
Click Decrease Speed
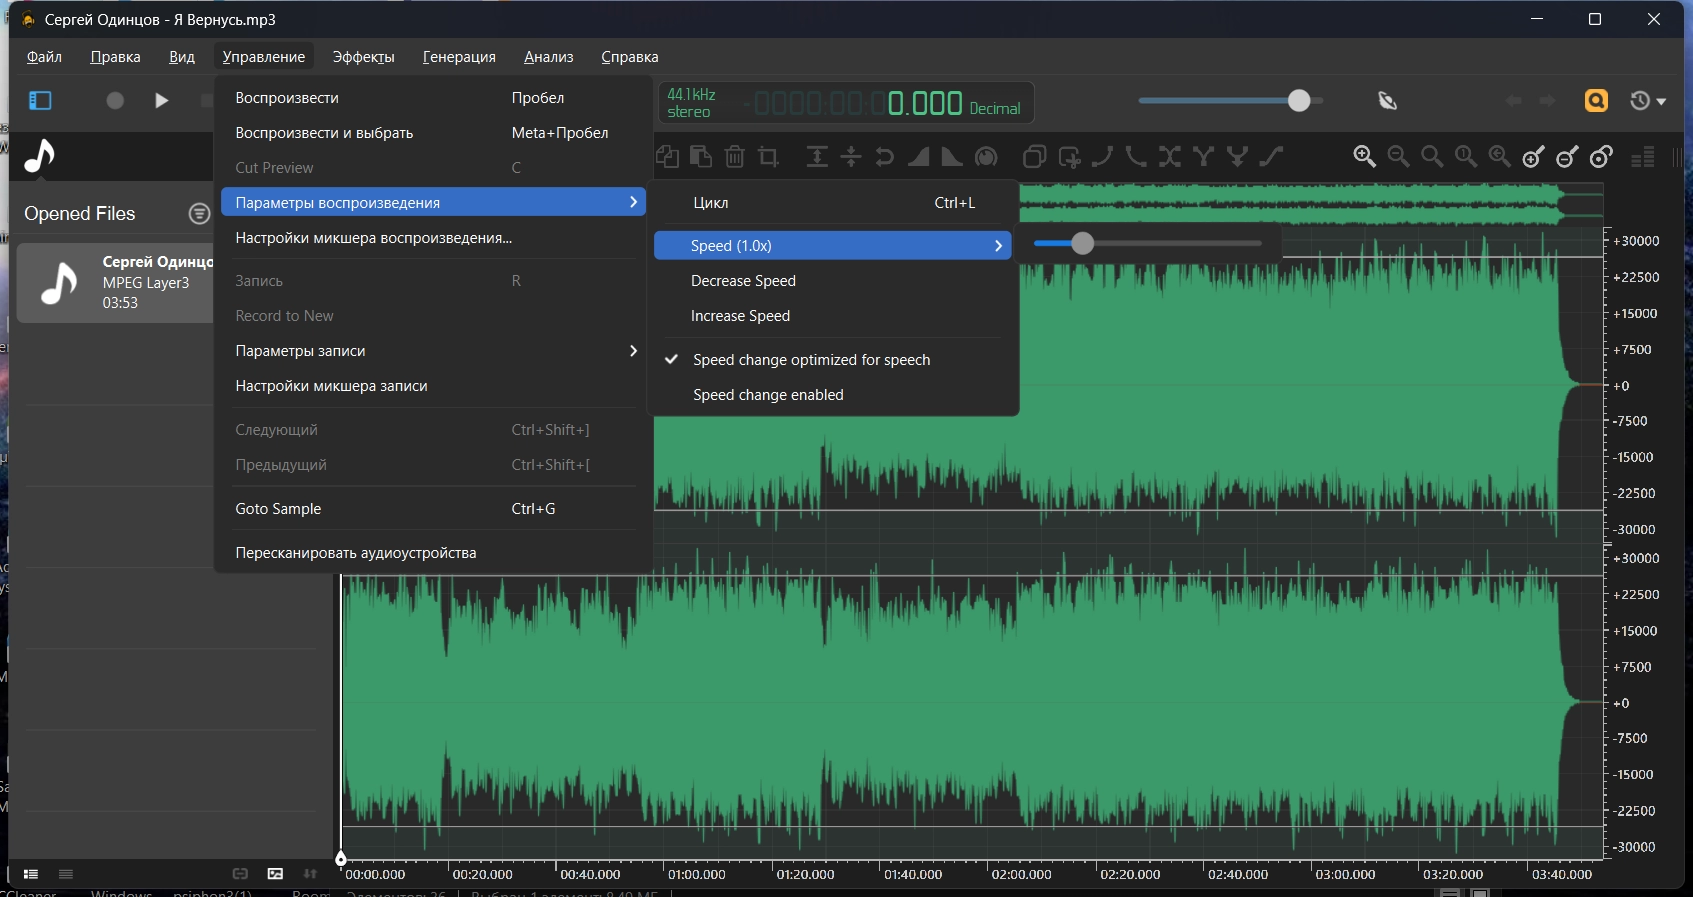click(743, 281)
